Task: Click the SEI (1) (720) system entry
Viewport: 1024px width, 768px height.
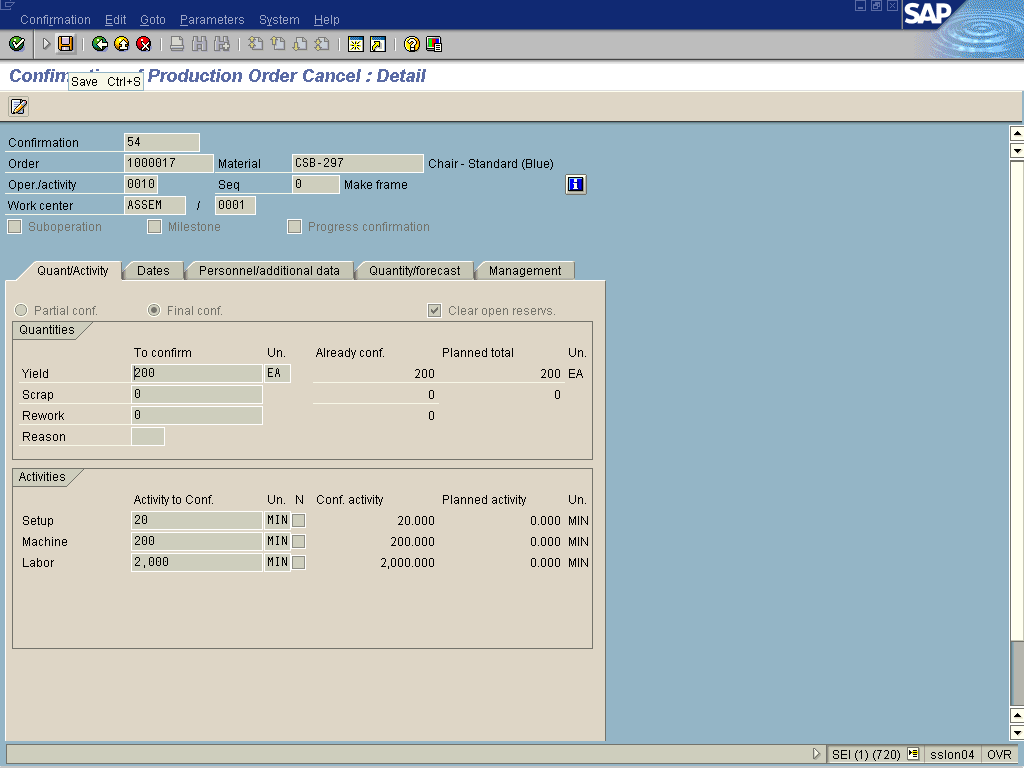Action: click(x=866, y=754)
